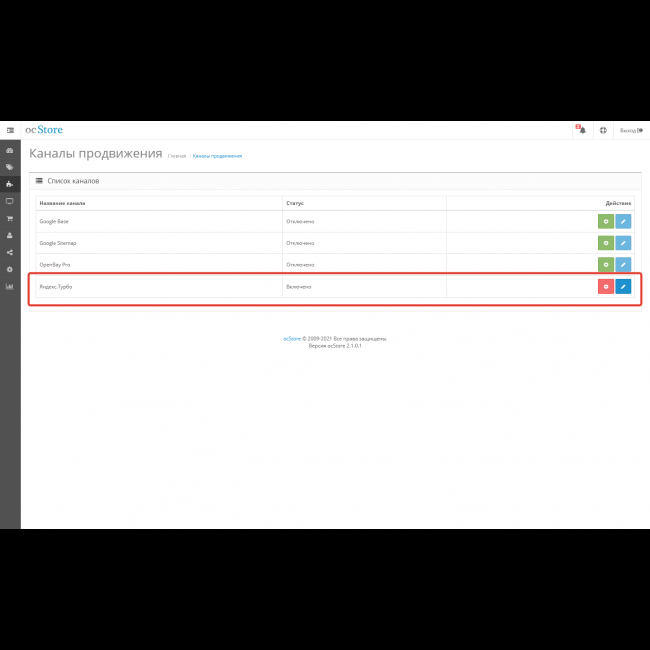Image resolution: width=650 pixels, height=650 pixels.
Task: Click the life-ring help icon in header
Action: click(x=603, y=130)
